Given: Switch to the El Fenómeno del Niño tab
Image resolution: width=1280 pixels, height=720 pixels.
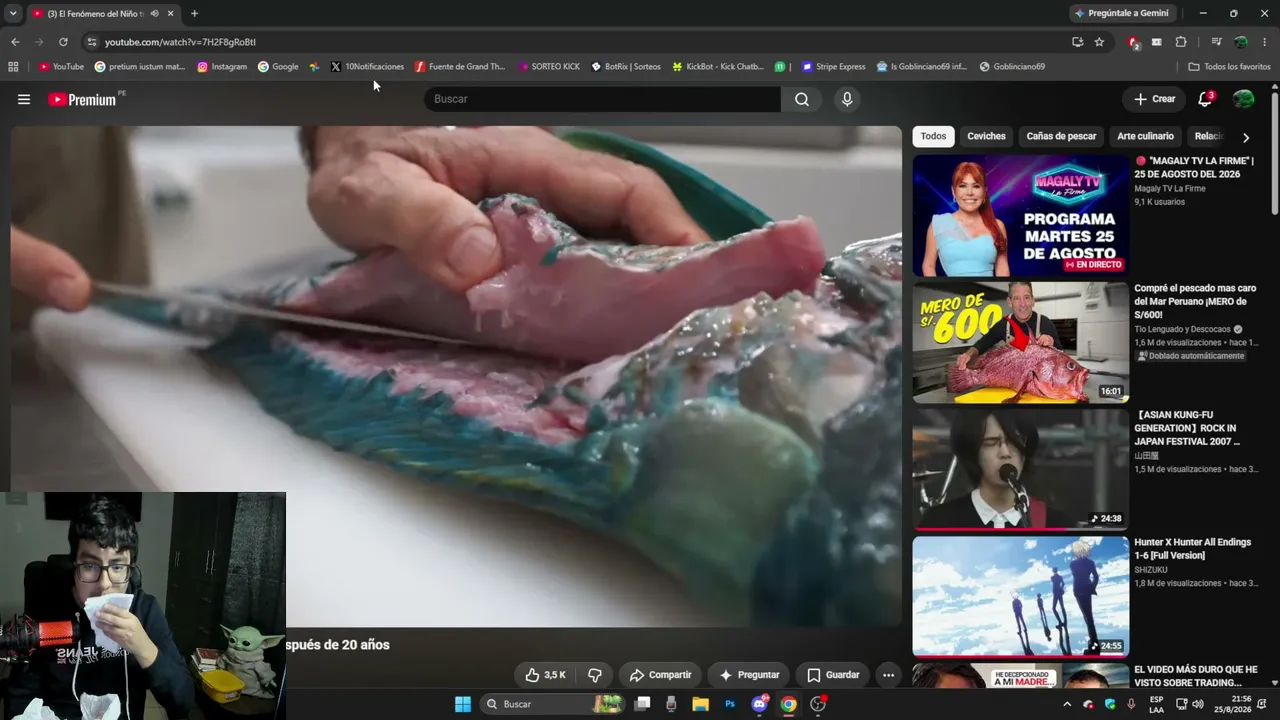Looking at the screenshot, I should tap(103, 13).
